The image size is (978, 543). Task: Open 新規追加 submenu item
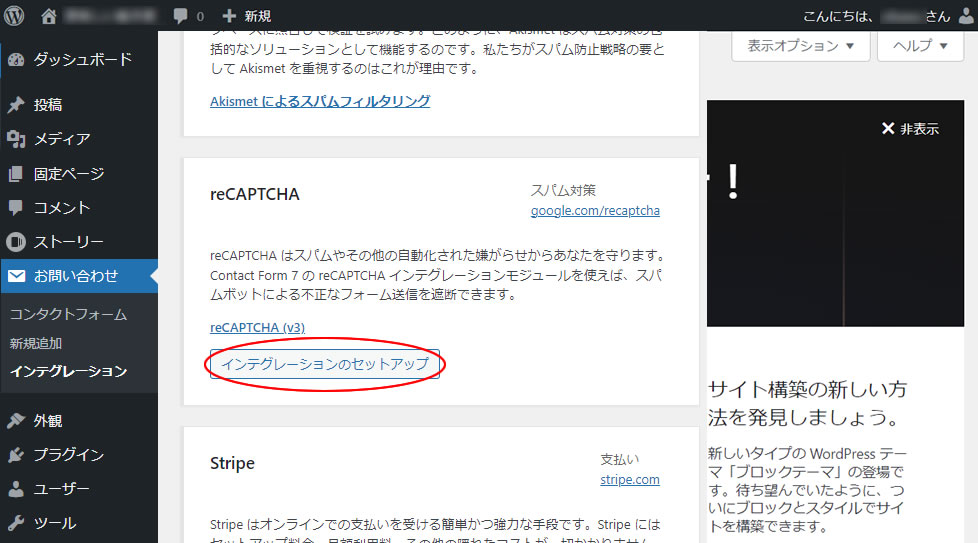coord(36,343)
